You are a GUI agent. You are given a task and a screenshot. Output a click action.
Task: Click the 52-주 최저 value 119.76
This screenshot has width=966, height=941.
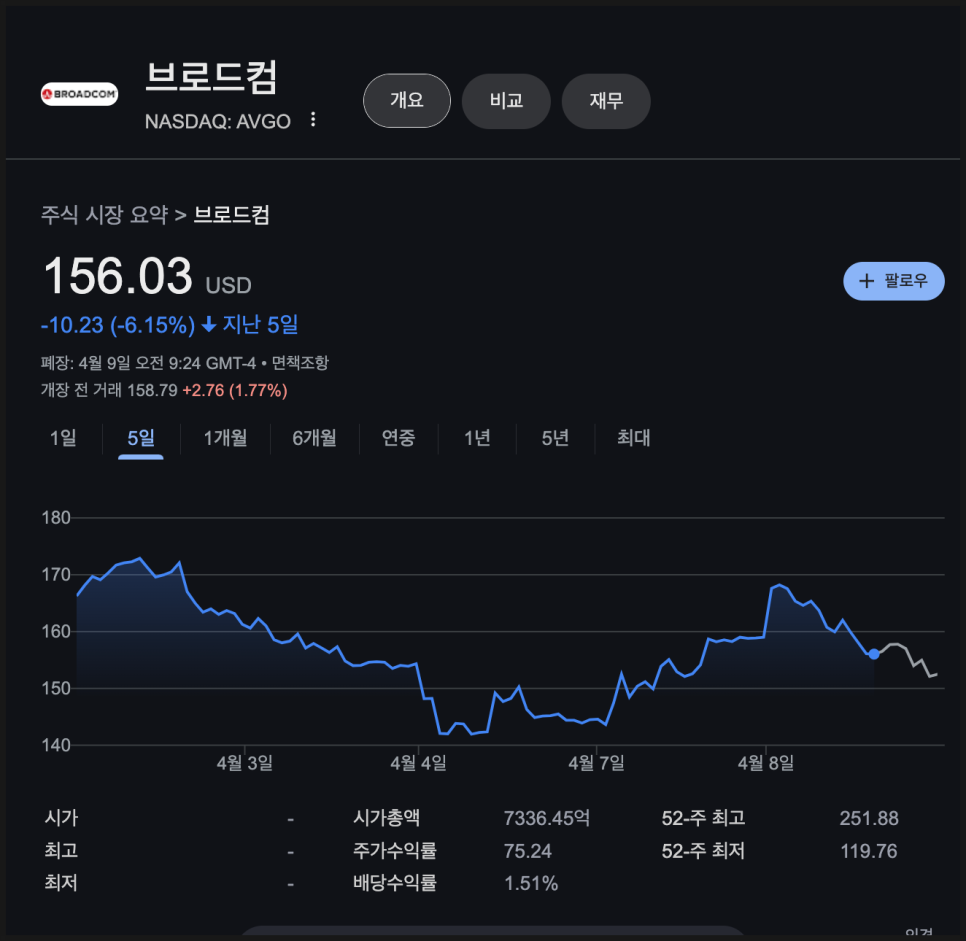(869, 851)
